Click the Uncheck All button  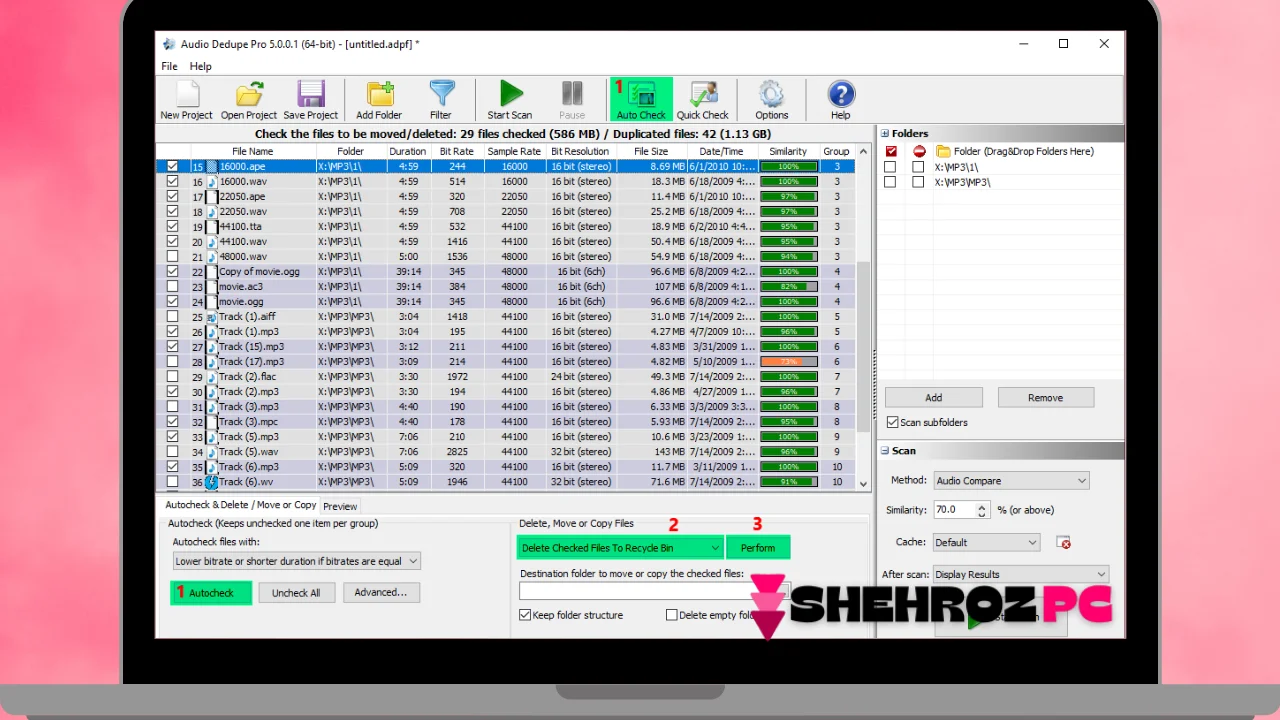(296, 593)
